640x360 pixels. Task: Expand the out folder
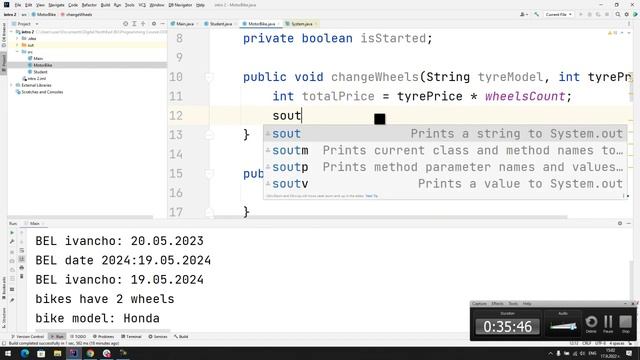pos(17,45)
